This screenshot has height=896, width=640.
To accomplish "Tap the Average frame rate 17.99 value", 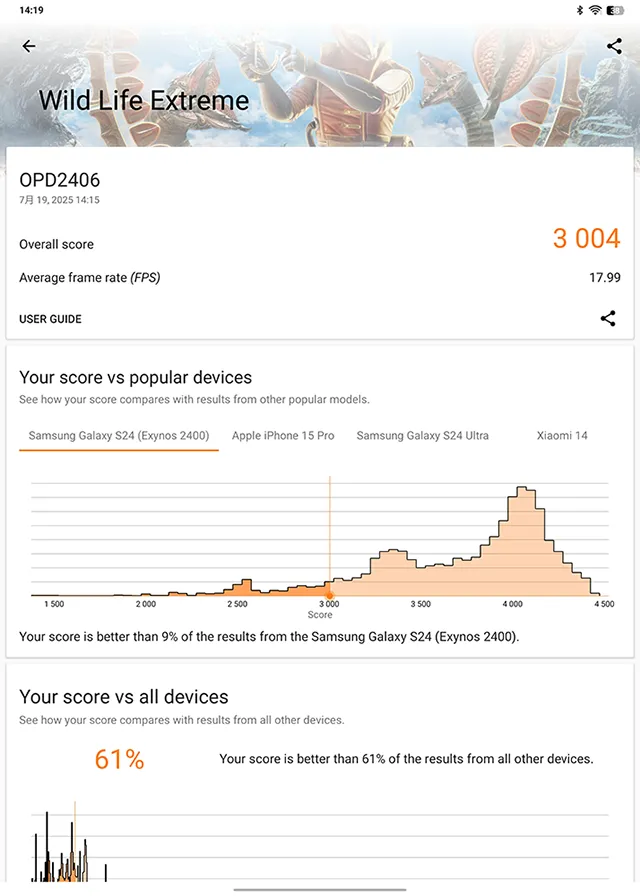I will (605, 278).
